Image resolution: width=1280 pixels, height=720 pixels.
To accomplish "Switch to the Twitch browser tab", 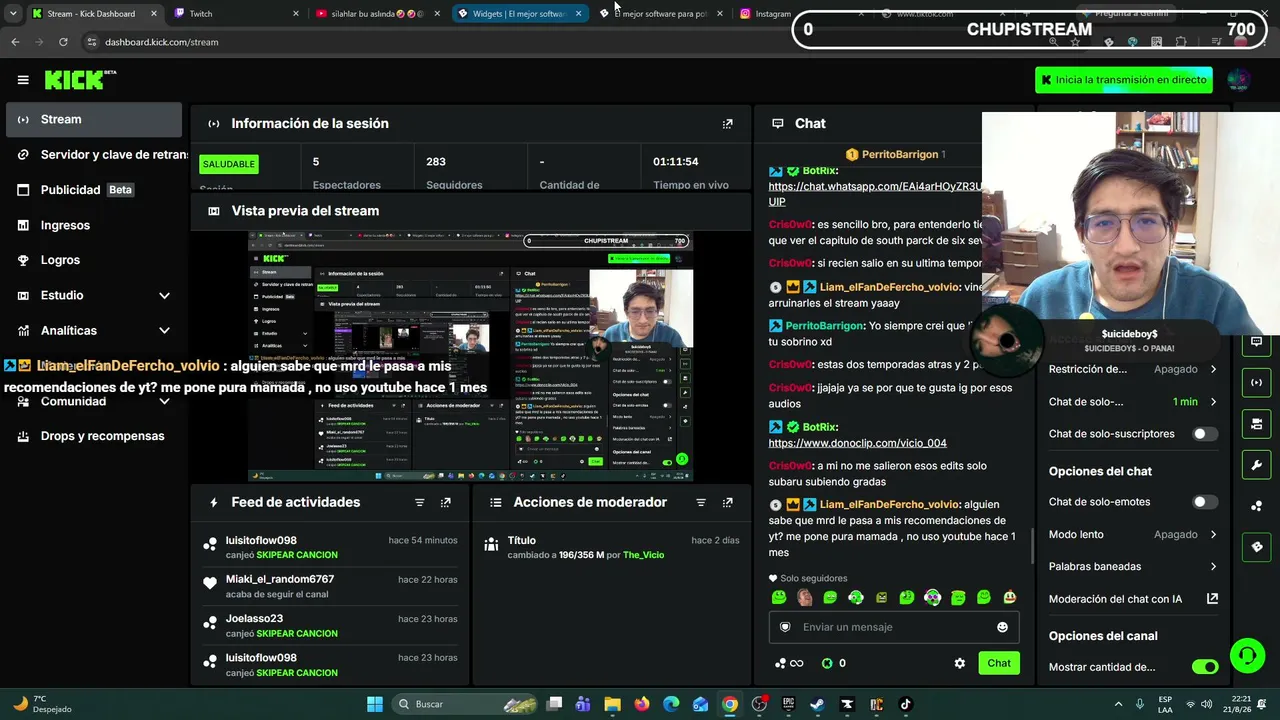I will click(x=235, y=14).
